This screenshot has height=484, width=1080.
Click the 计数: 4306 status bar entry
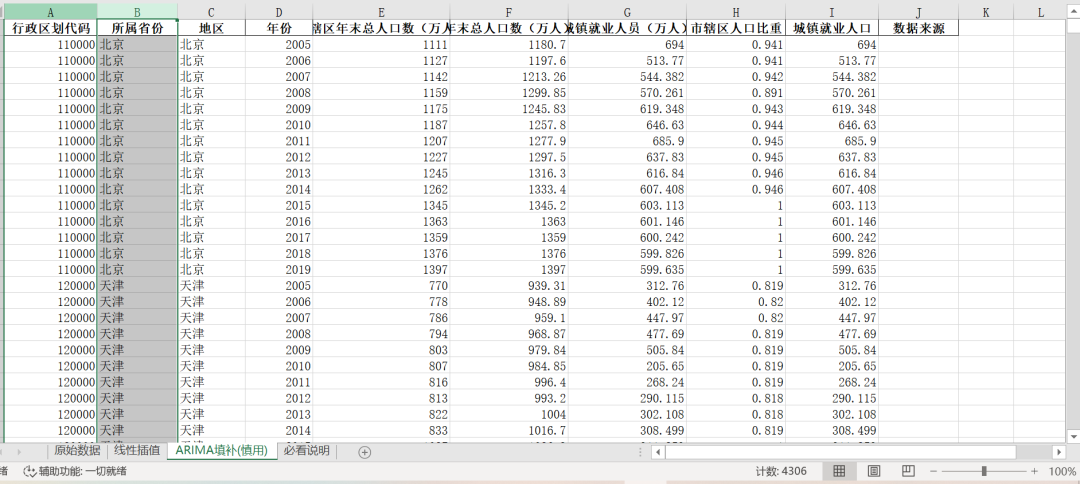(x=781, y=472)
